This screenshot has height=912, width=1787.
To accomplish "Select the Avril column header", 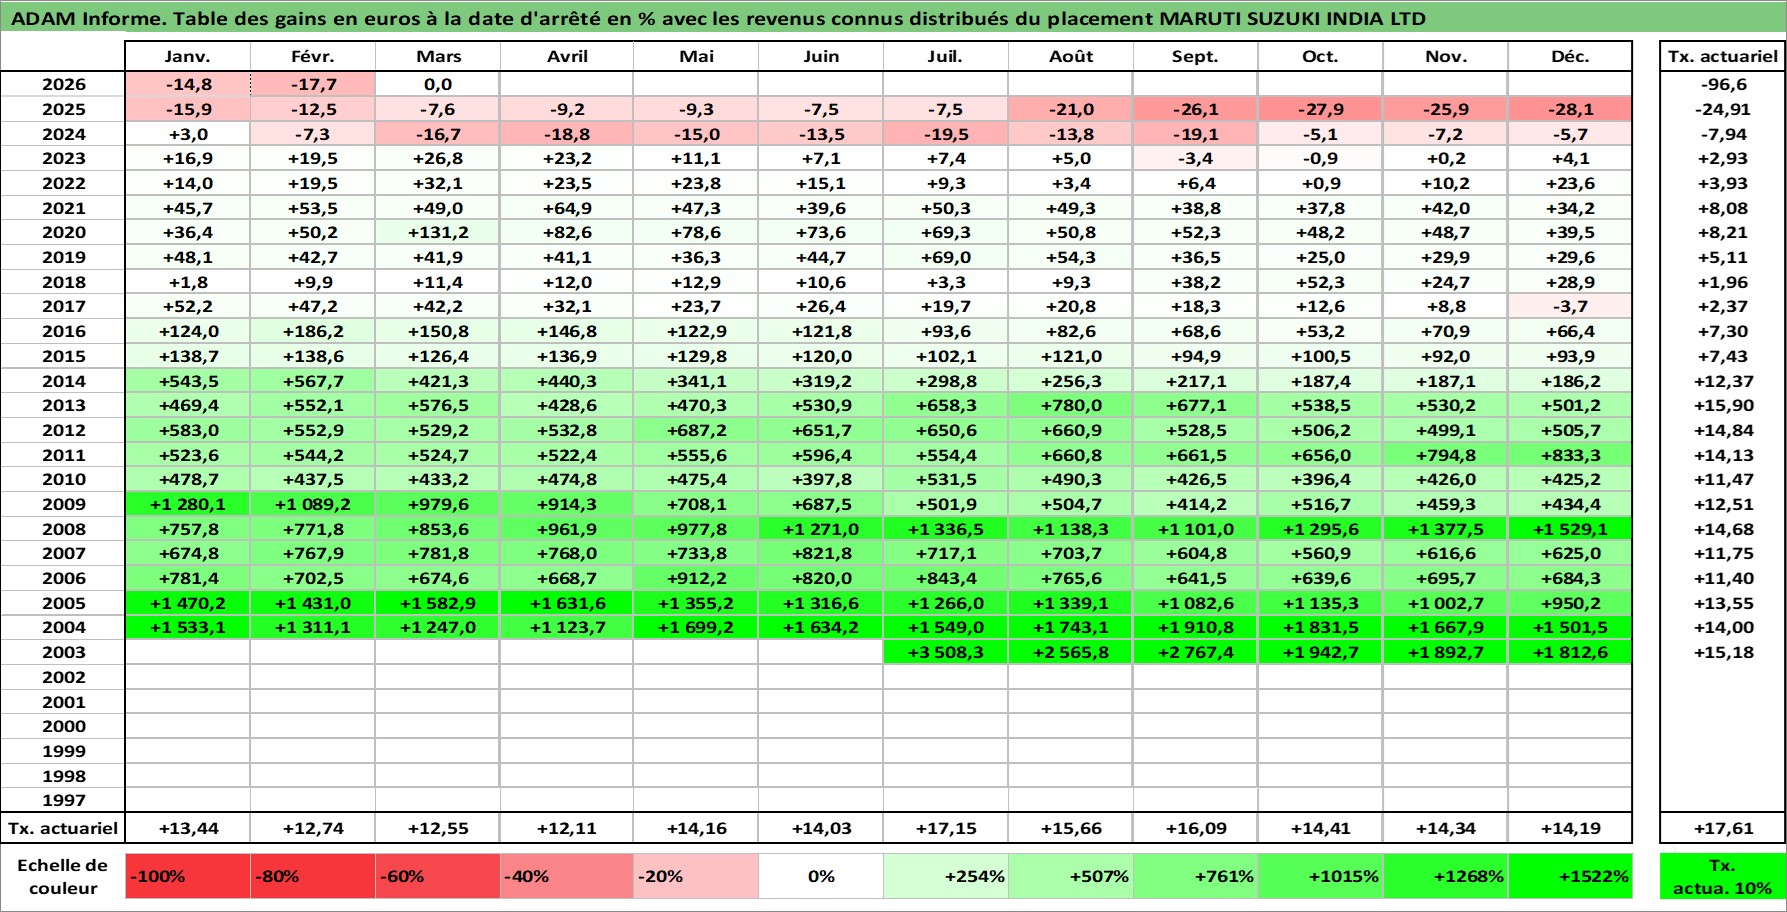I will point(567,56).
